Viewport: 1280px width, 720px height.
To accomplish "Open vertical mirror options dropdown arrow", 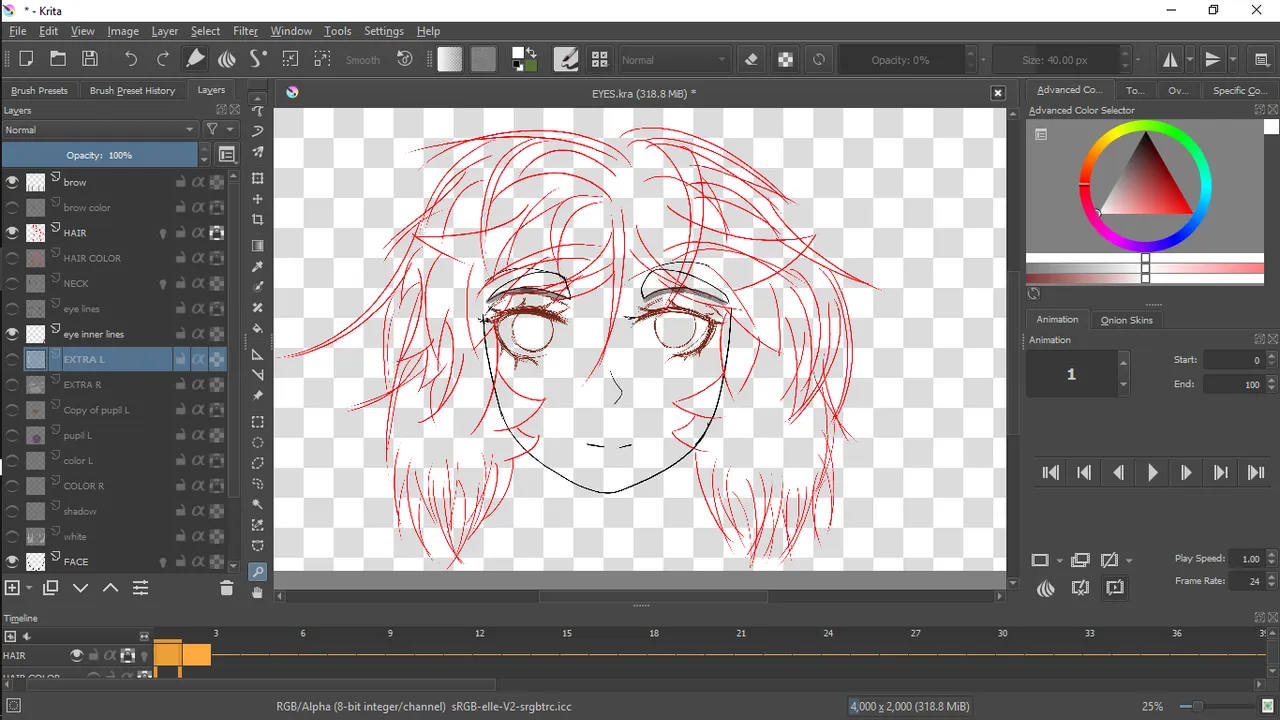I will coord(1232,60).
